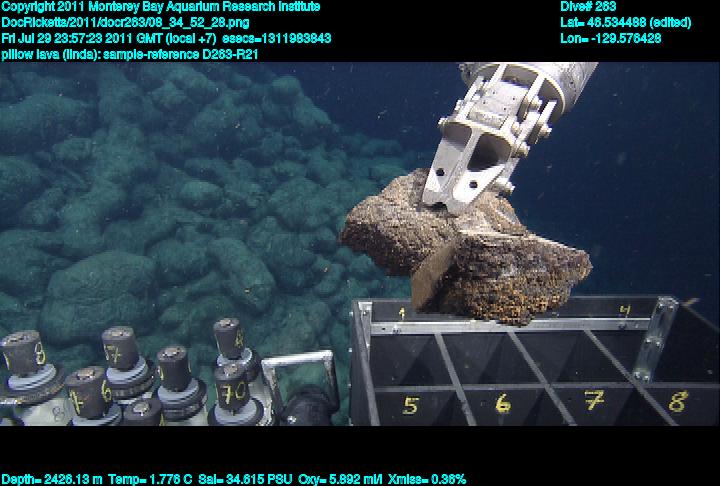
Task: Click crate compartment numbered 8
Action: point(677,401)
